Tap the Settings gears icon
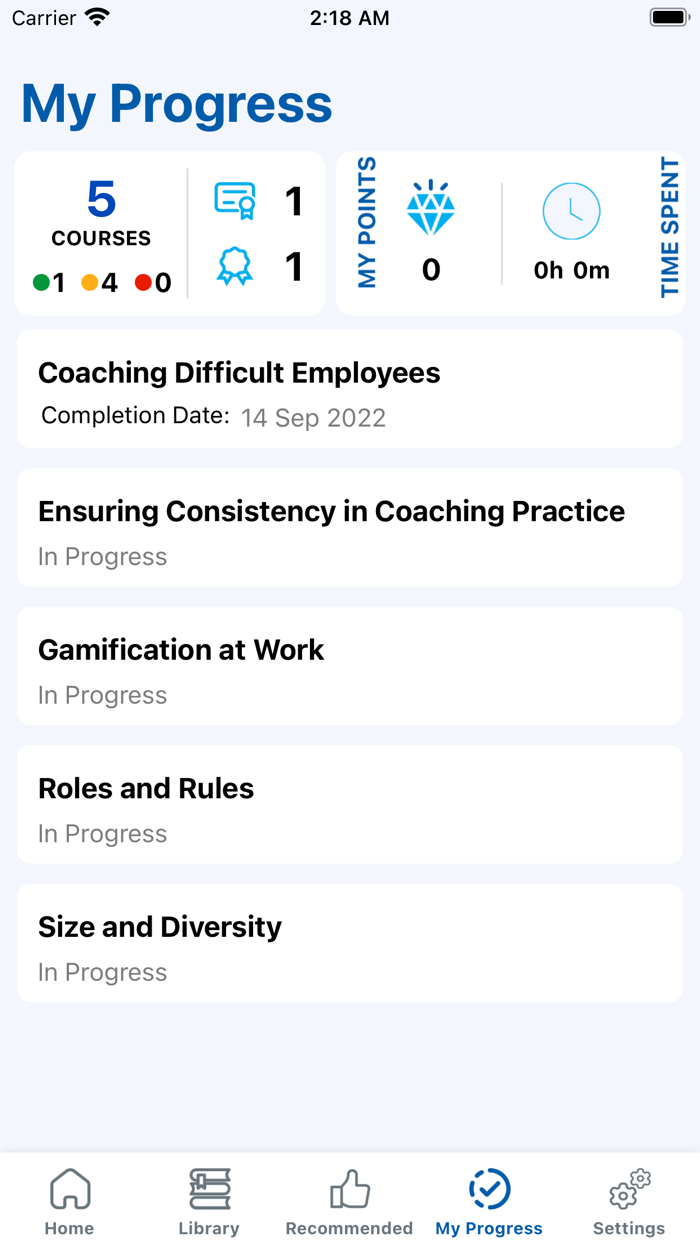The width and height of the screenshot is (700, 1244). 629,1190
